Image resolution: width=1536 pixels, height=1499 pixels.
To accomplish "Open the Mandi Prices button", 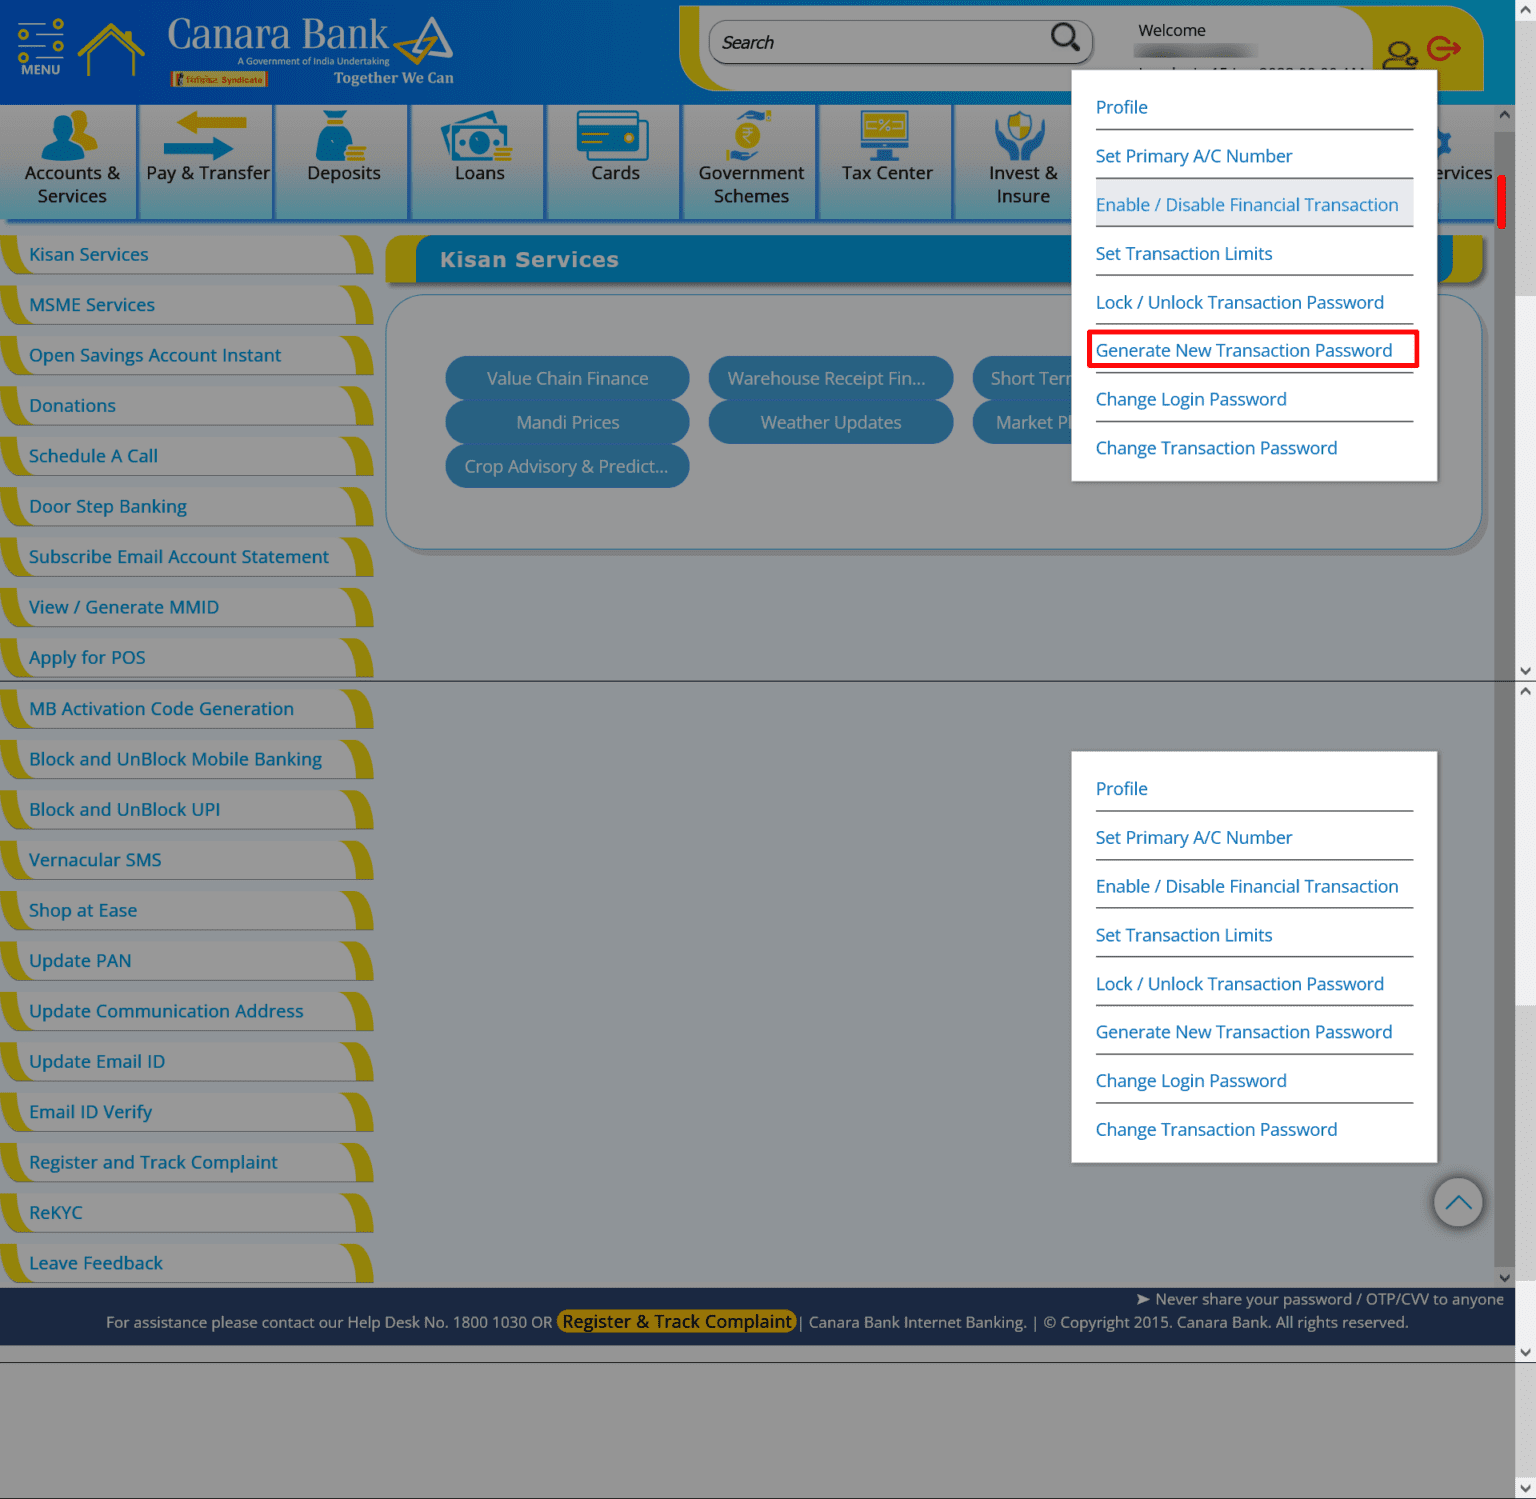I will point(567,422).
